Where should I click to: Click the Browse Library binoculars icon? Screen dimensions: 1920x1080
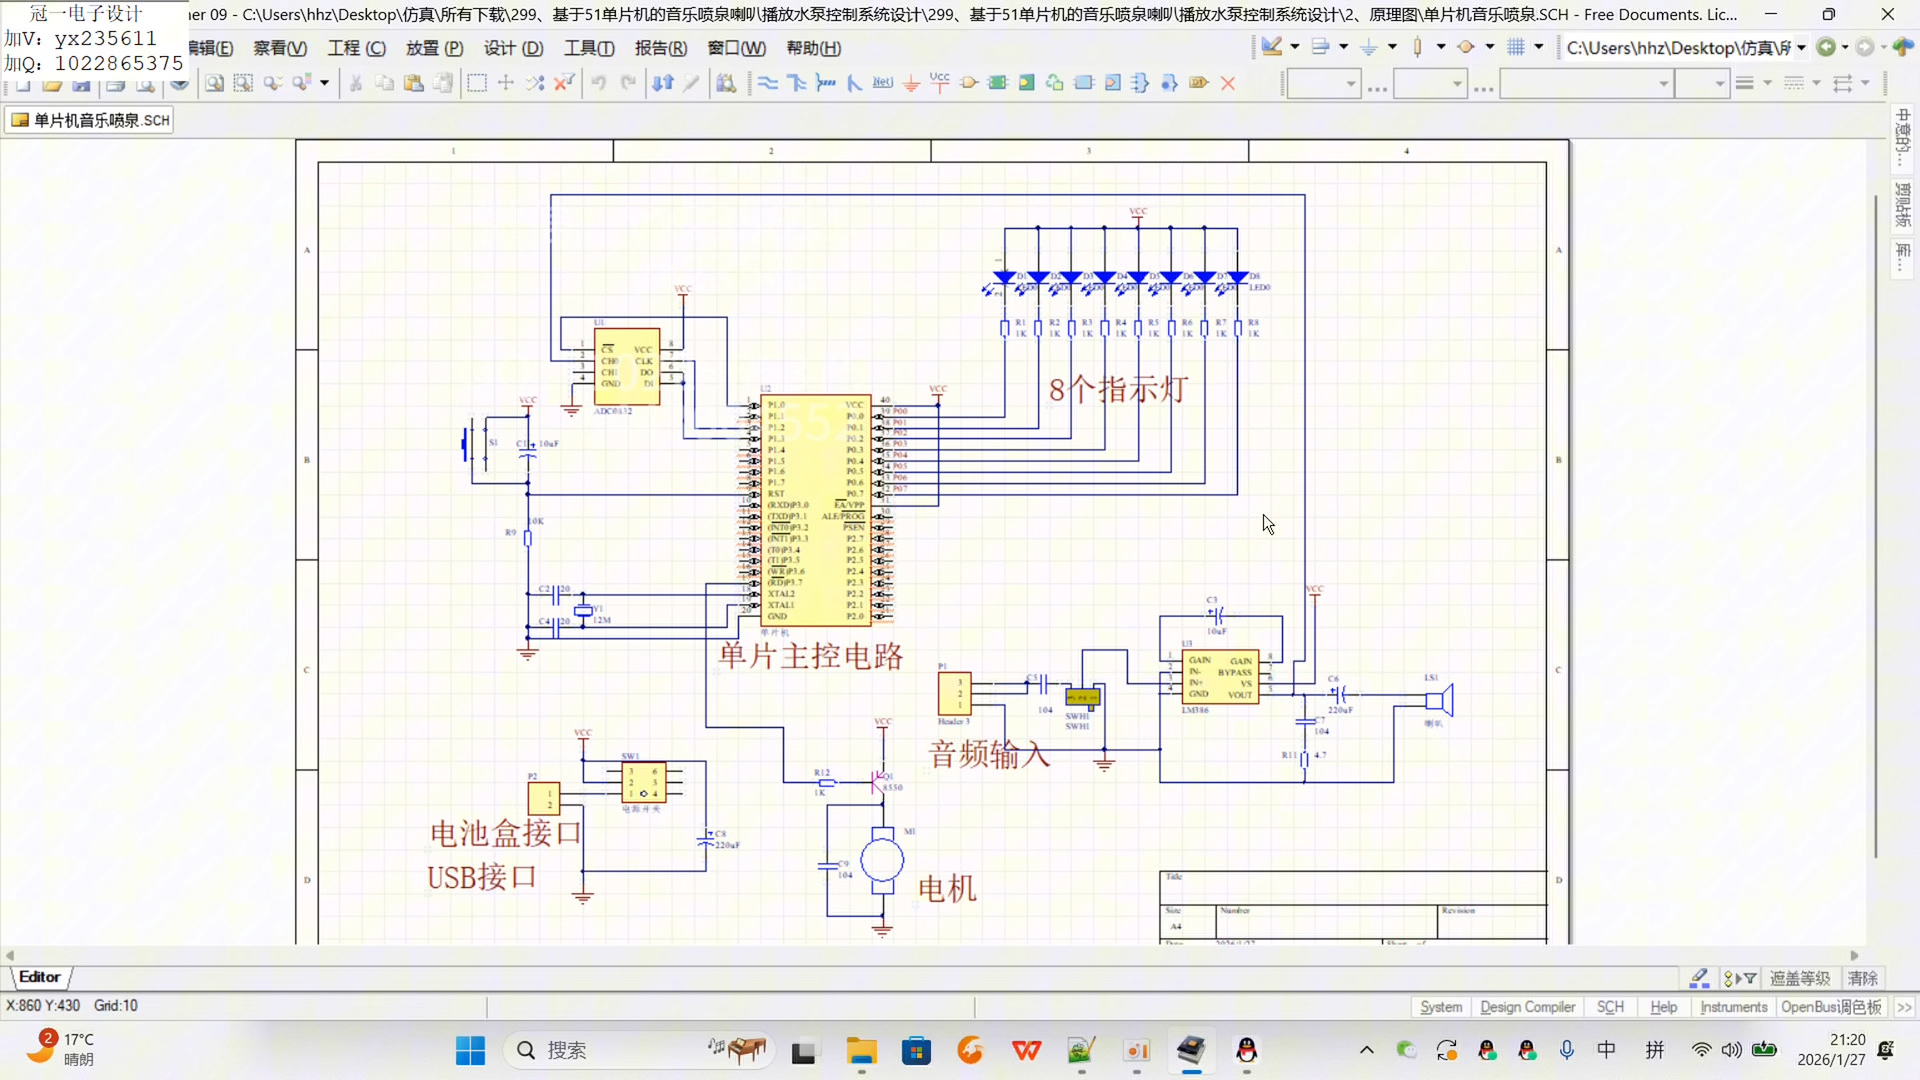tap(727, 83)
